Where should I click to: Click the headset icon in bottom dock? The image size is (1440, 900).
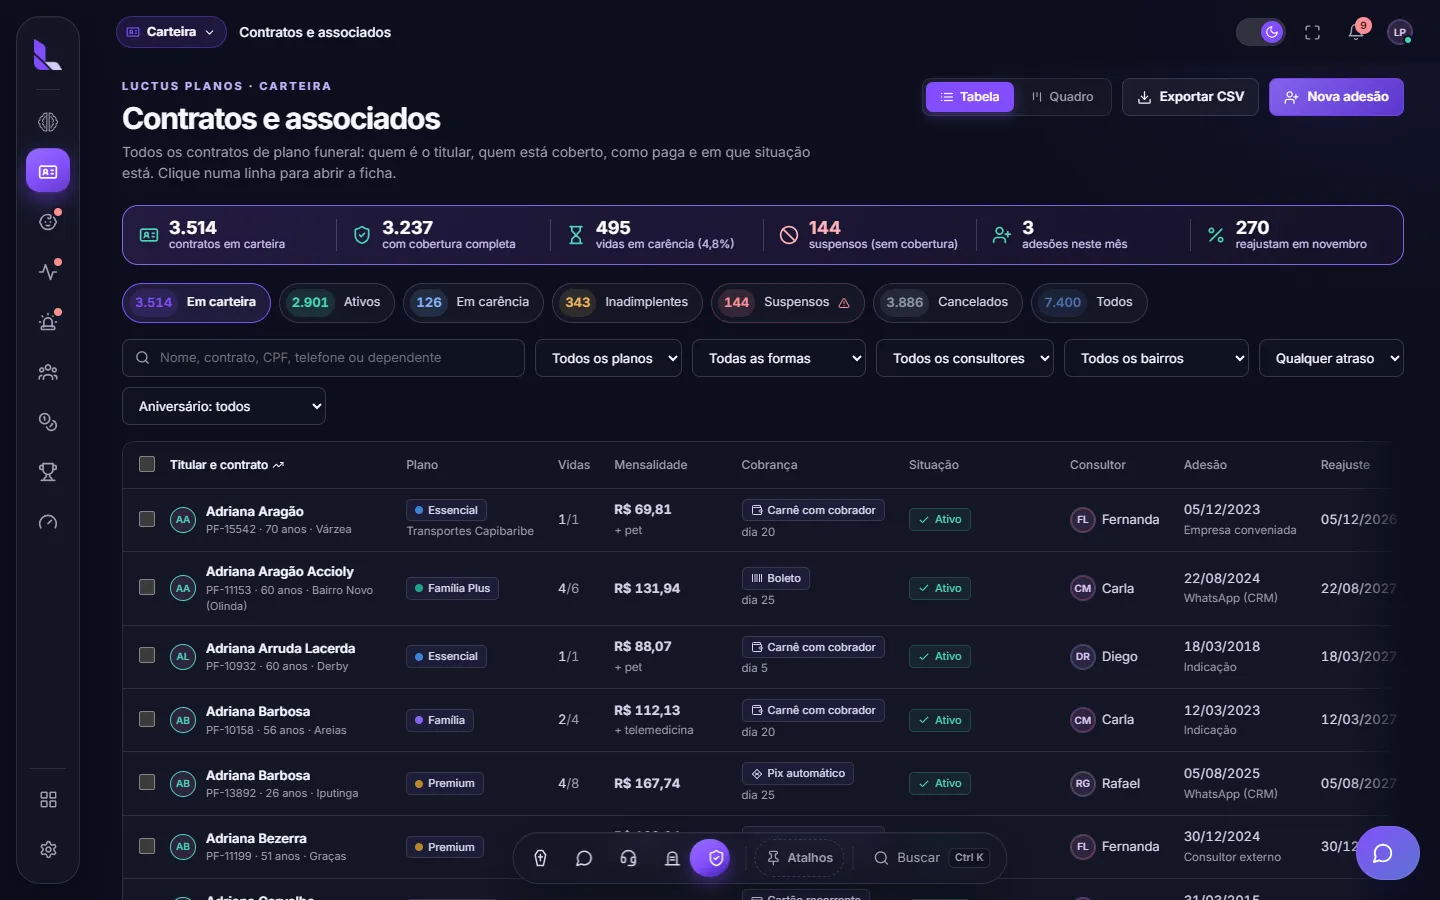(628, 858)
